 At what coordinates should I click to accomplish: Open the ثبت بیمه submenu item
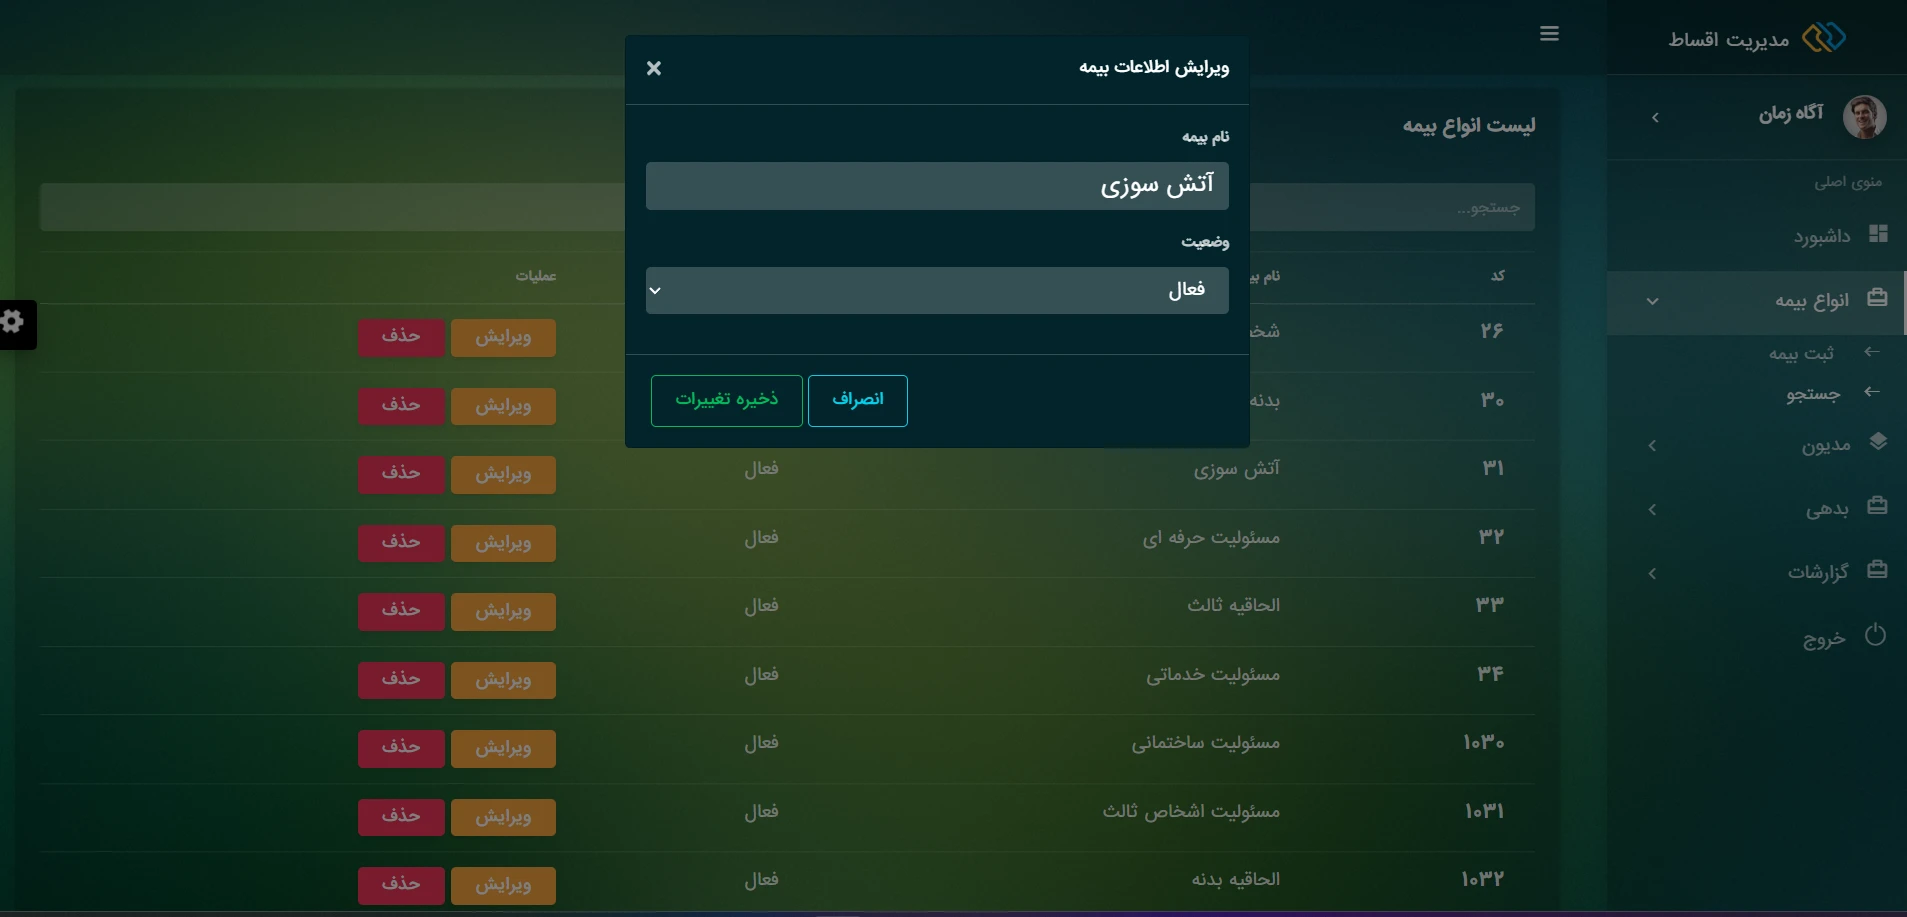click(1801, 353)
